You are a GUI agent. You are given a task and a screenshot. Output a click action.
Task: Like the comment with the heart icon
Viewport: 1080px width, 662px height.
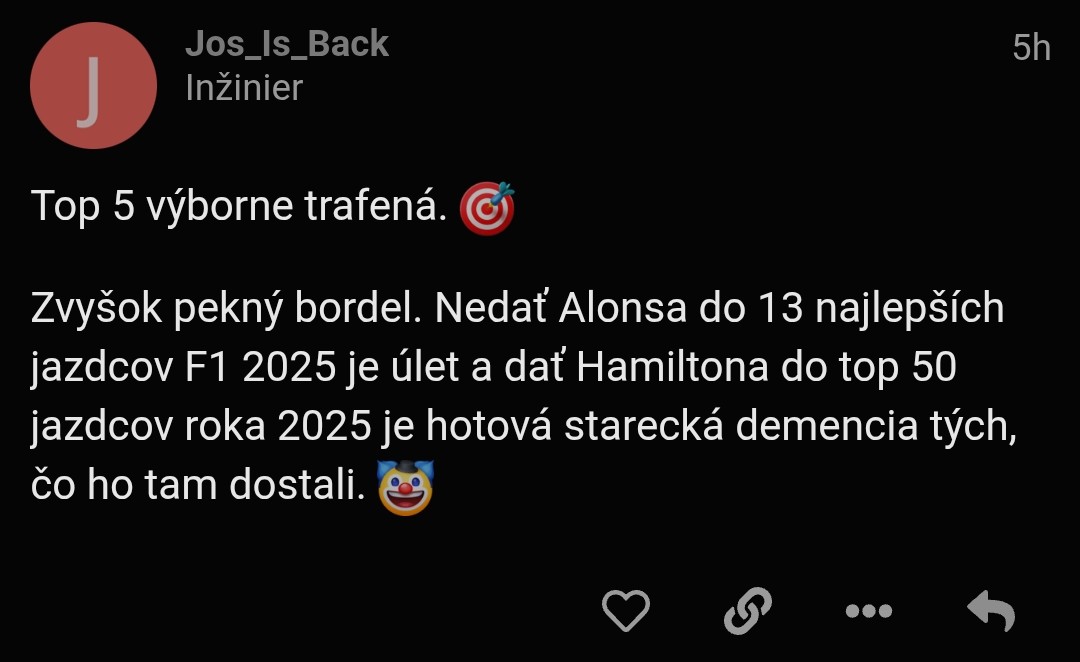coord(625,610)
